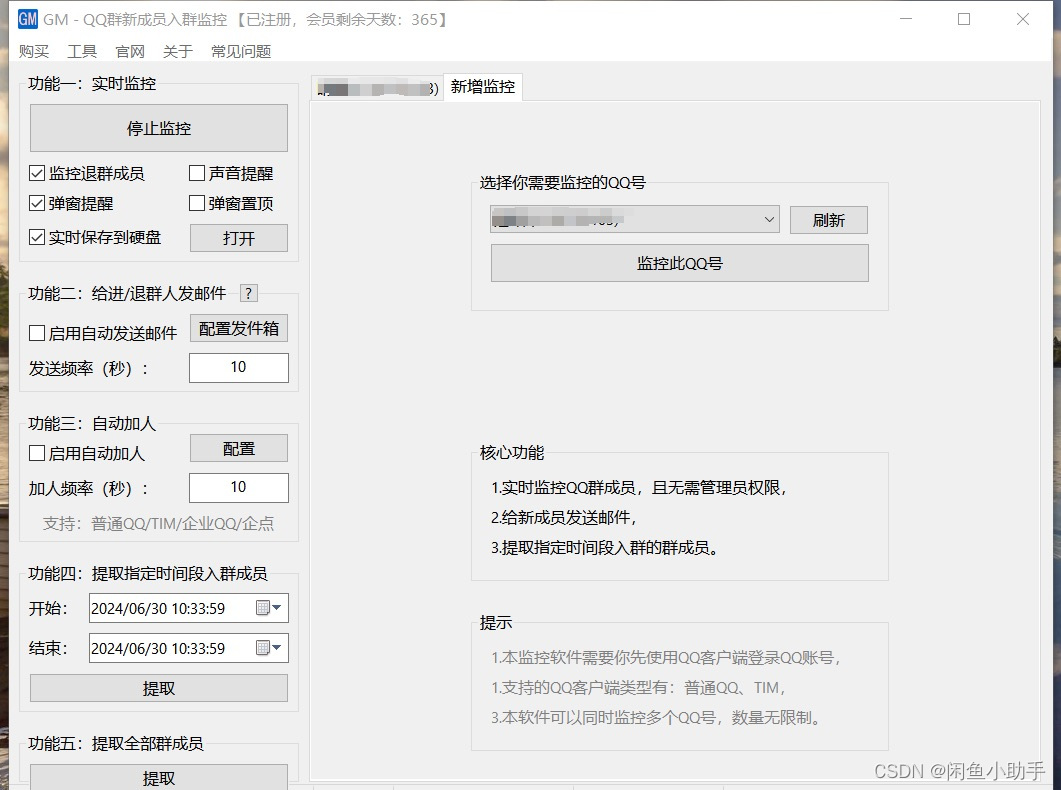The width and height of the screenshot is (1061, 790).
Task: Click the 加人频率 seconds input field
Action: click(239, 488)
